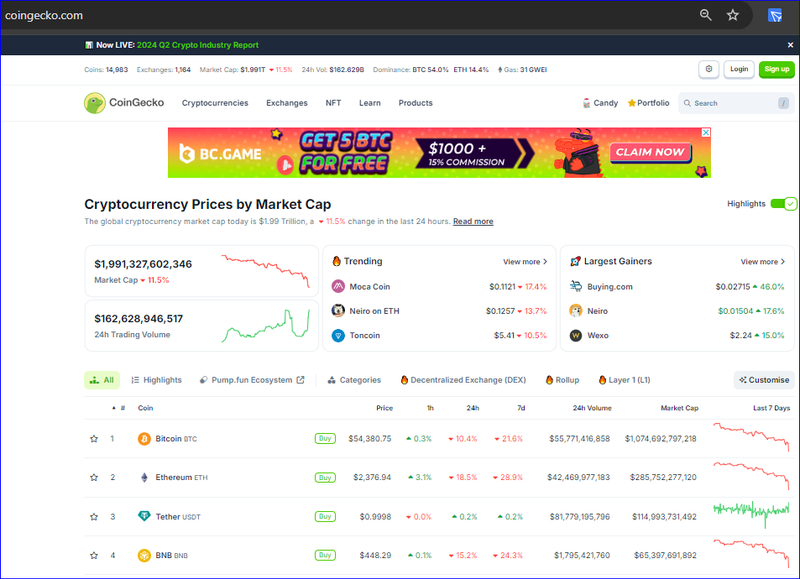The width and height of the screenshot is (800, 579).
Task: Click CLAIM NOW in the BC.GAME ad
Action: pos(650,152)
